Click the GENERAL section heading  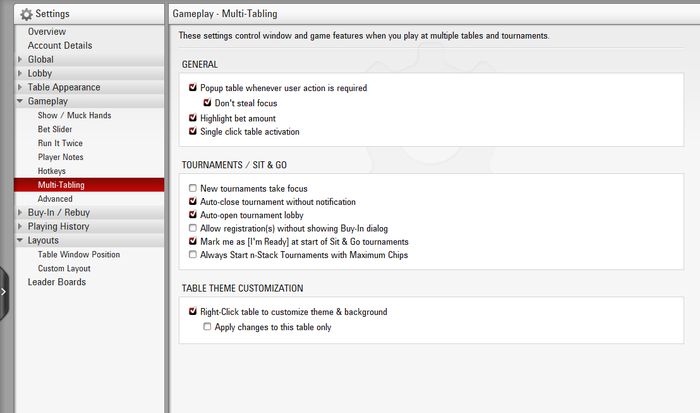pos(200,64)
